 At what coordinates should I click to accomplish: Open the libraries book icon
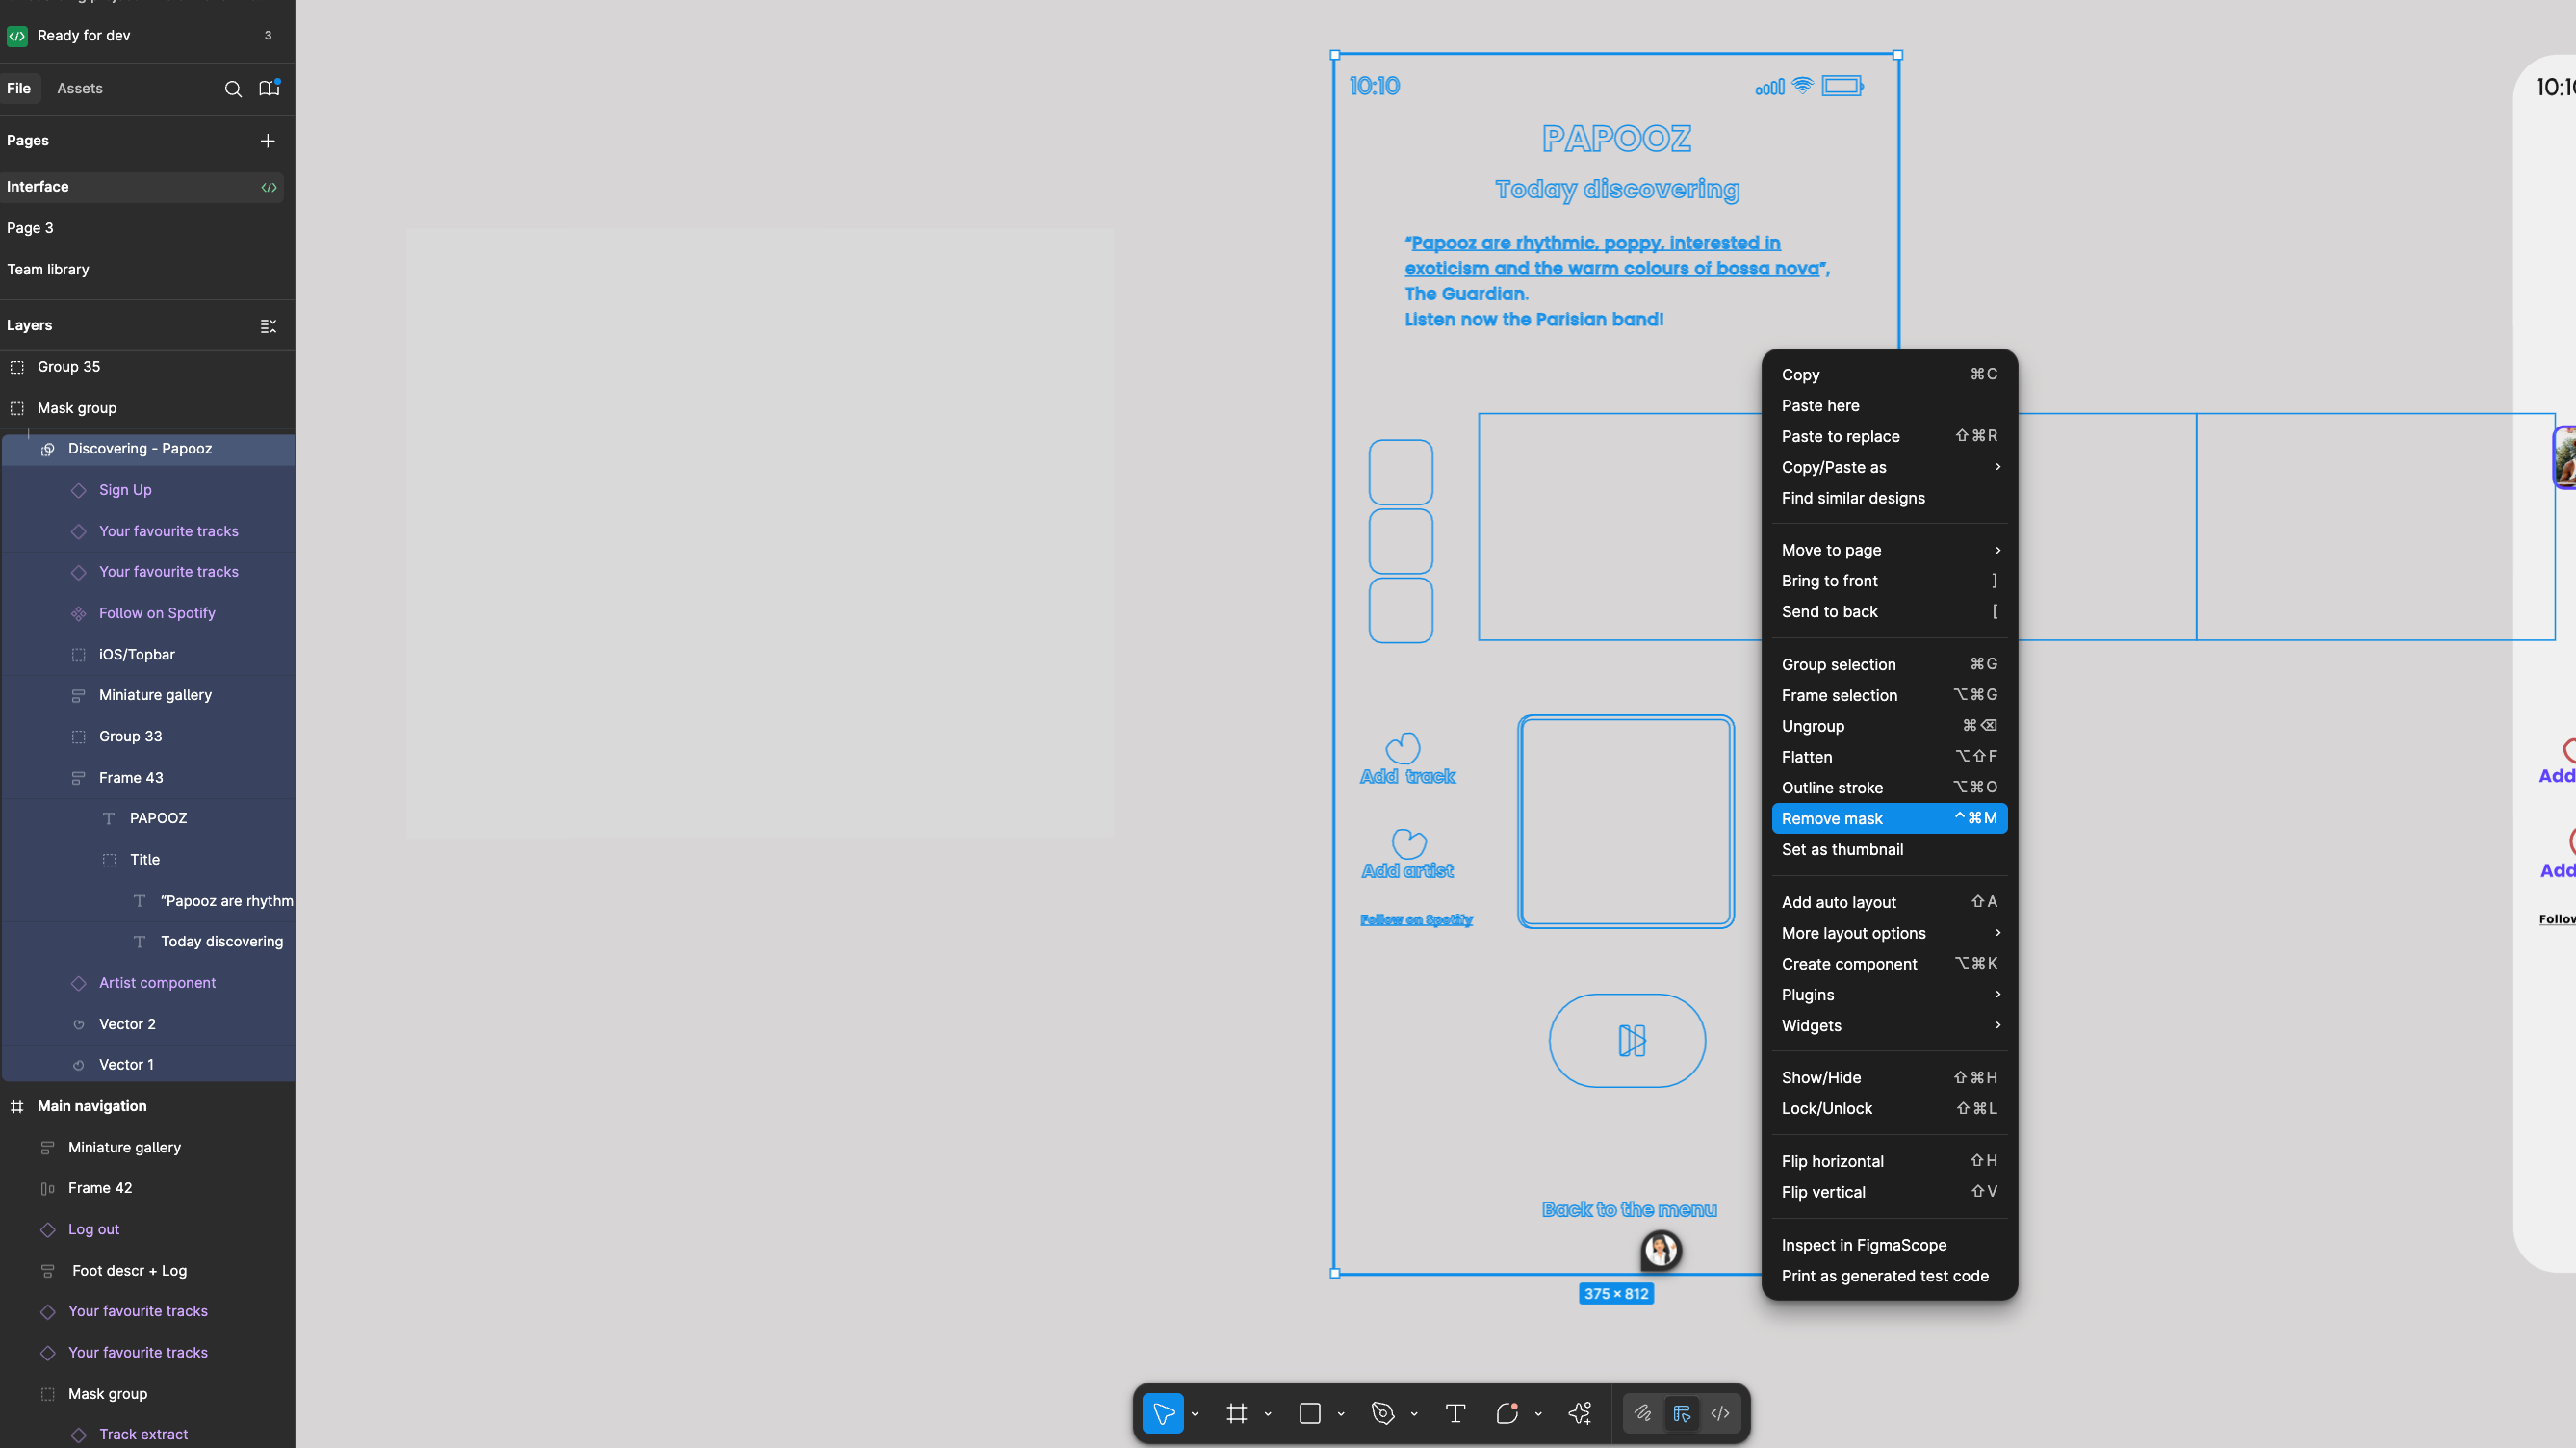269,88
